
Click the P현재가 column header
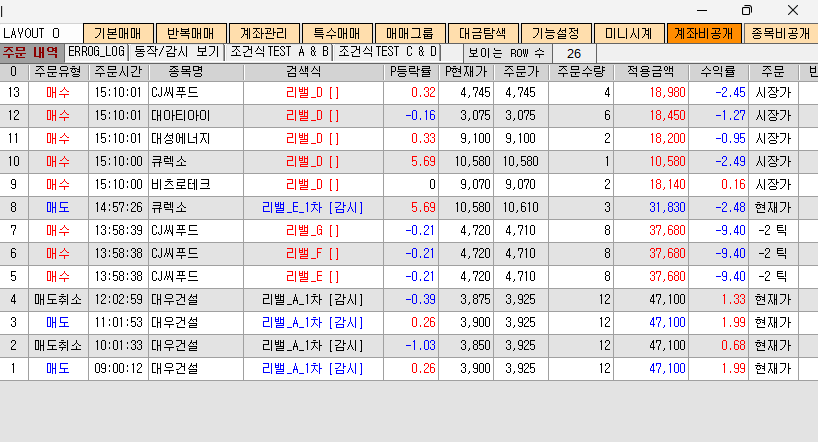pyautogui.click(x=466, y=72)
